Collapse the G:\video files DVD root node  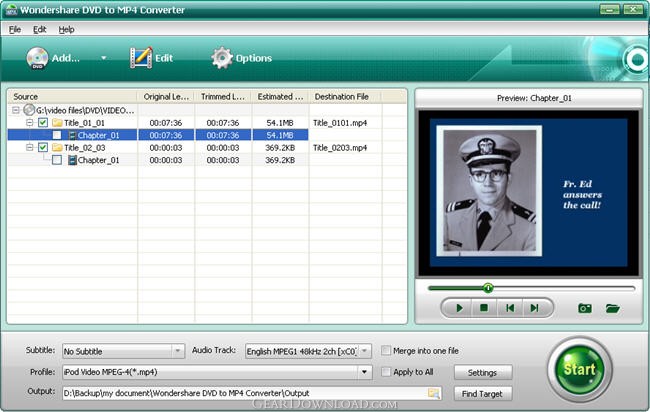pyautogui.click(x=16, y=110)
